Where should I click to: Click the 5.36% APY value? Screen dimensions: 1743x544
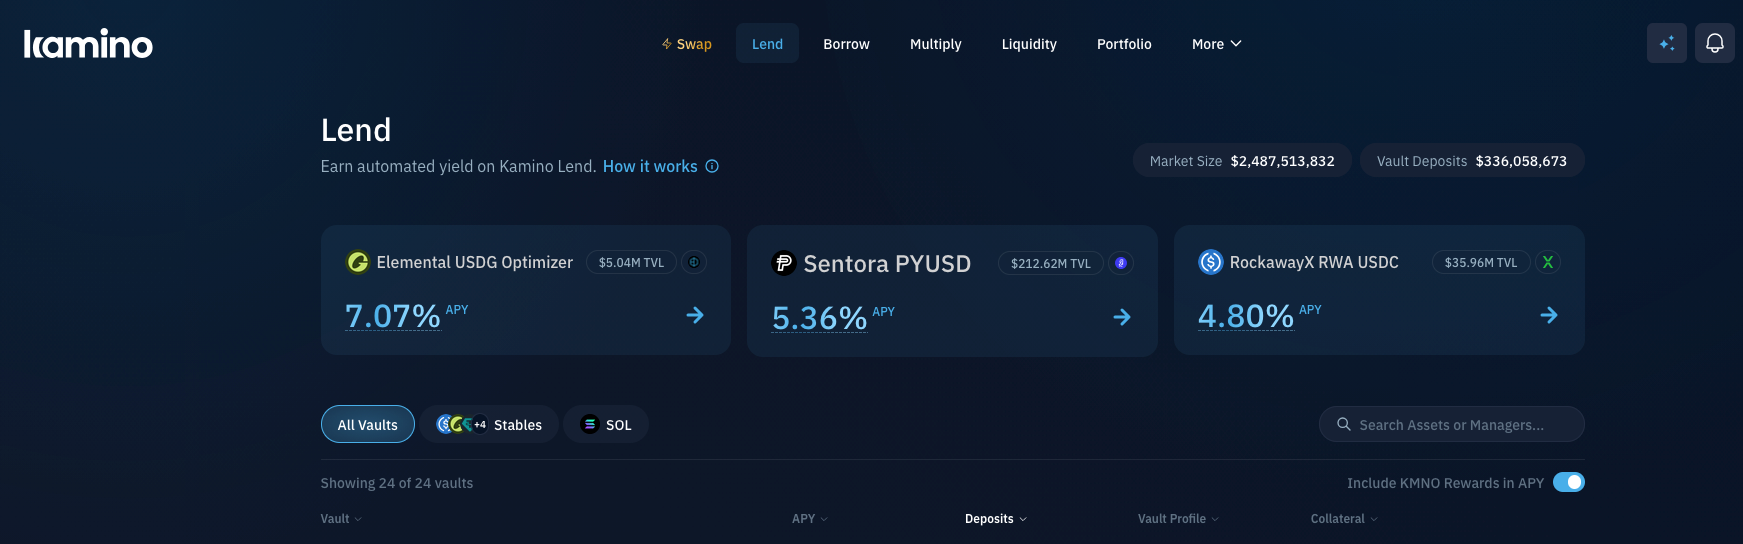[820, 318]
